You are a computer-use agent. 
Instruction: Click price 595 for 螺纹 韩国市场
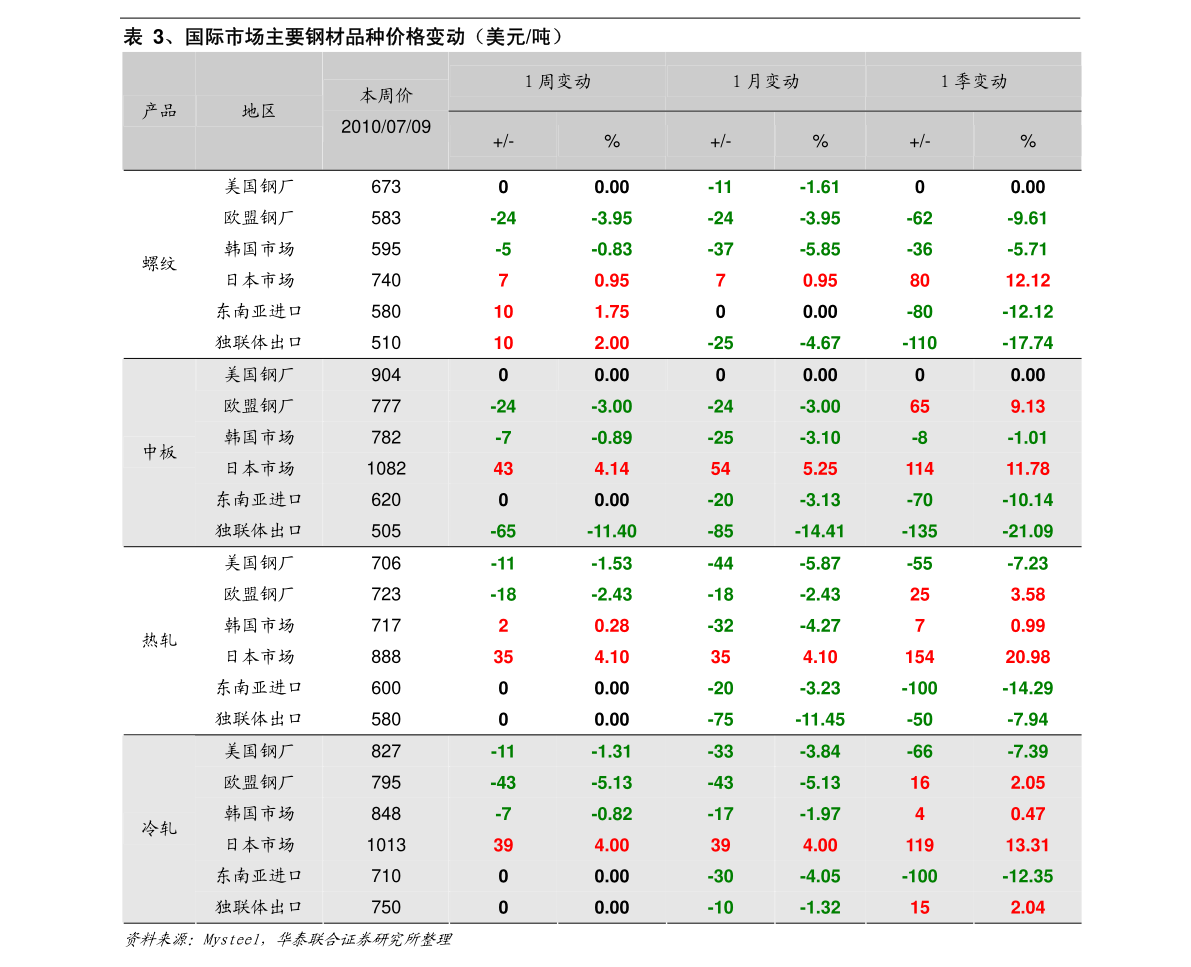(386, 249)
